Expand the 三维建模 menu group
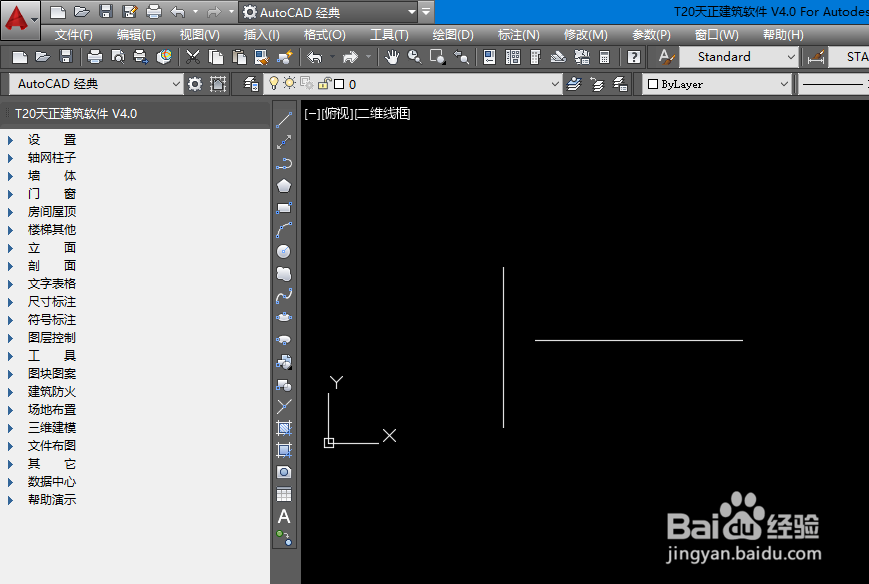869x584 pixels. (x=11, y=428)
